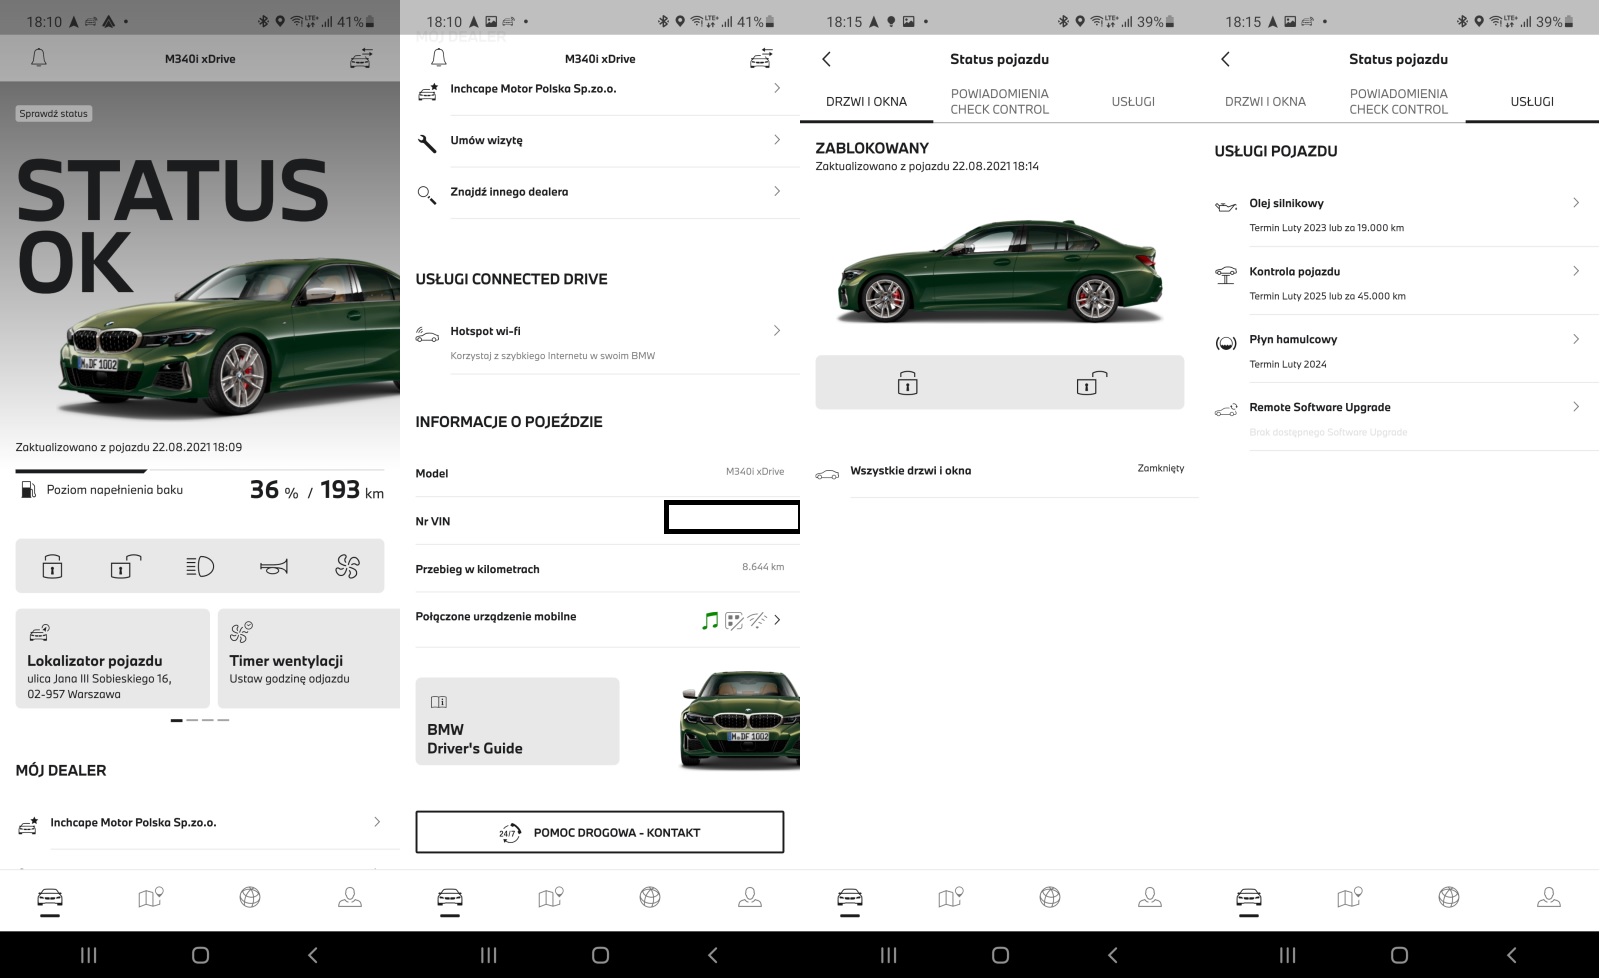Open notifications bell on STATUS OK screen
Viewport: 1600px width, 978px height.
(x=39, y=58)
